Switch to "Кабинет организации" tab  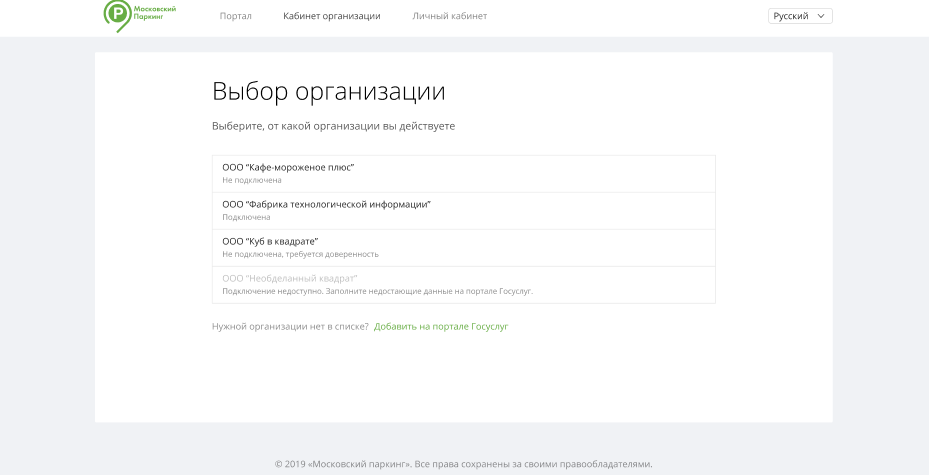pos(331,16)
